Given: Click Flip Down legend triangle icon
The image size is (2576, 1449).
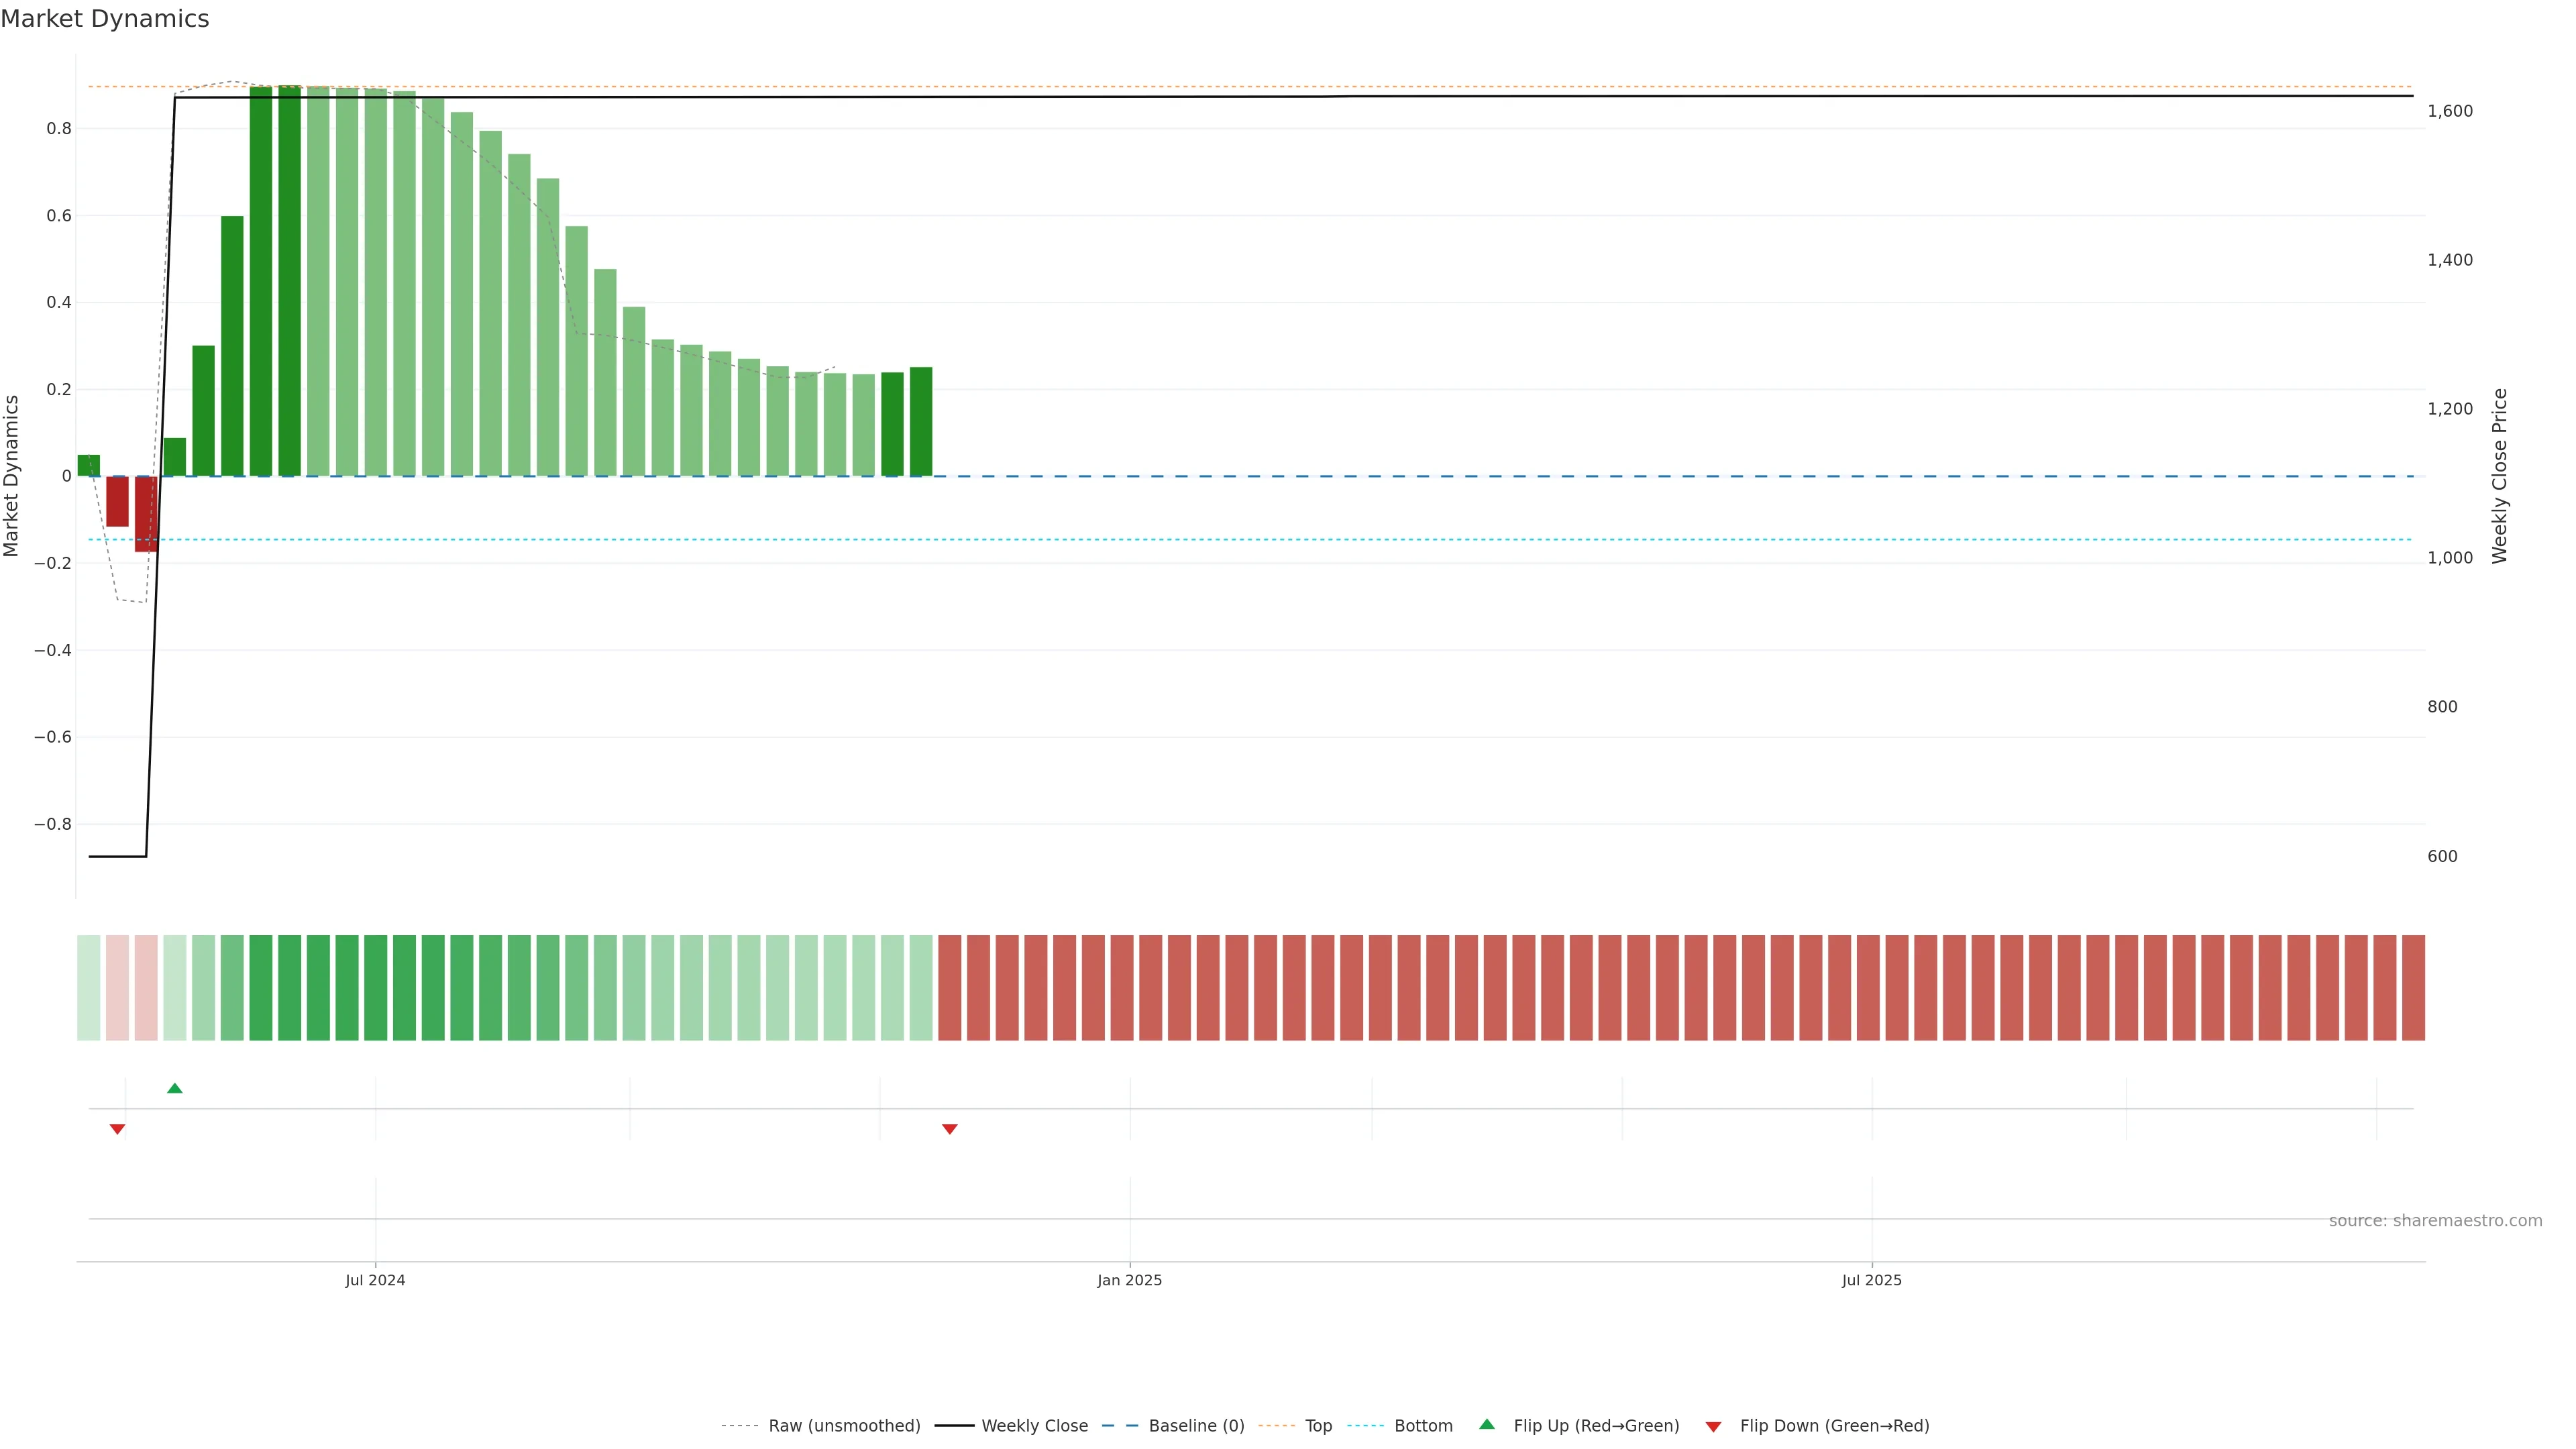Looking at the screenshot, I should point(1713,1427).
